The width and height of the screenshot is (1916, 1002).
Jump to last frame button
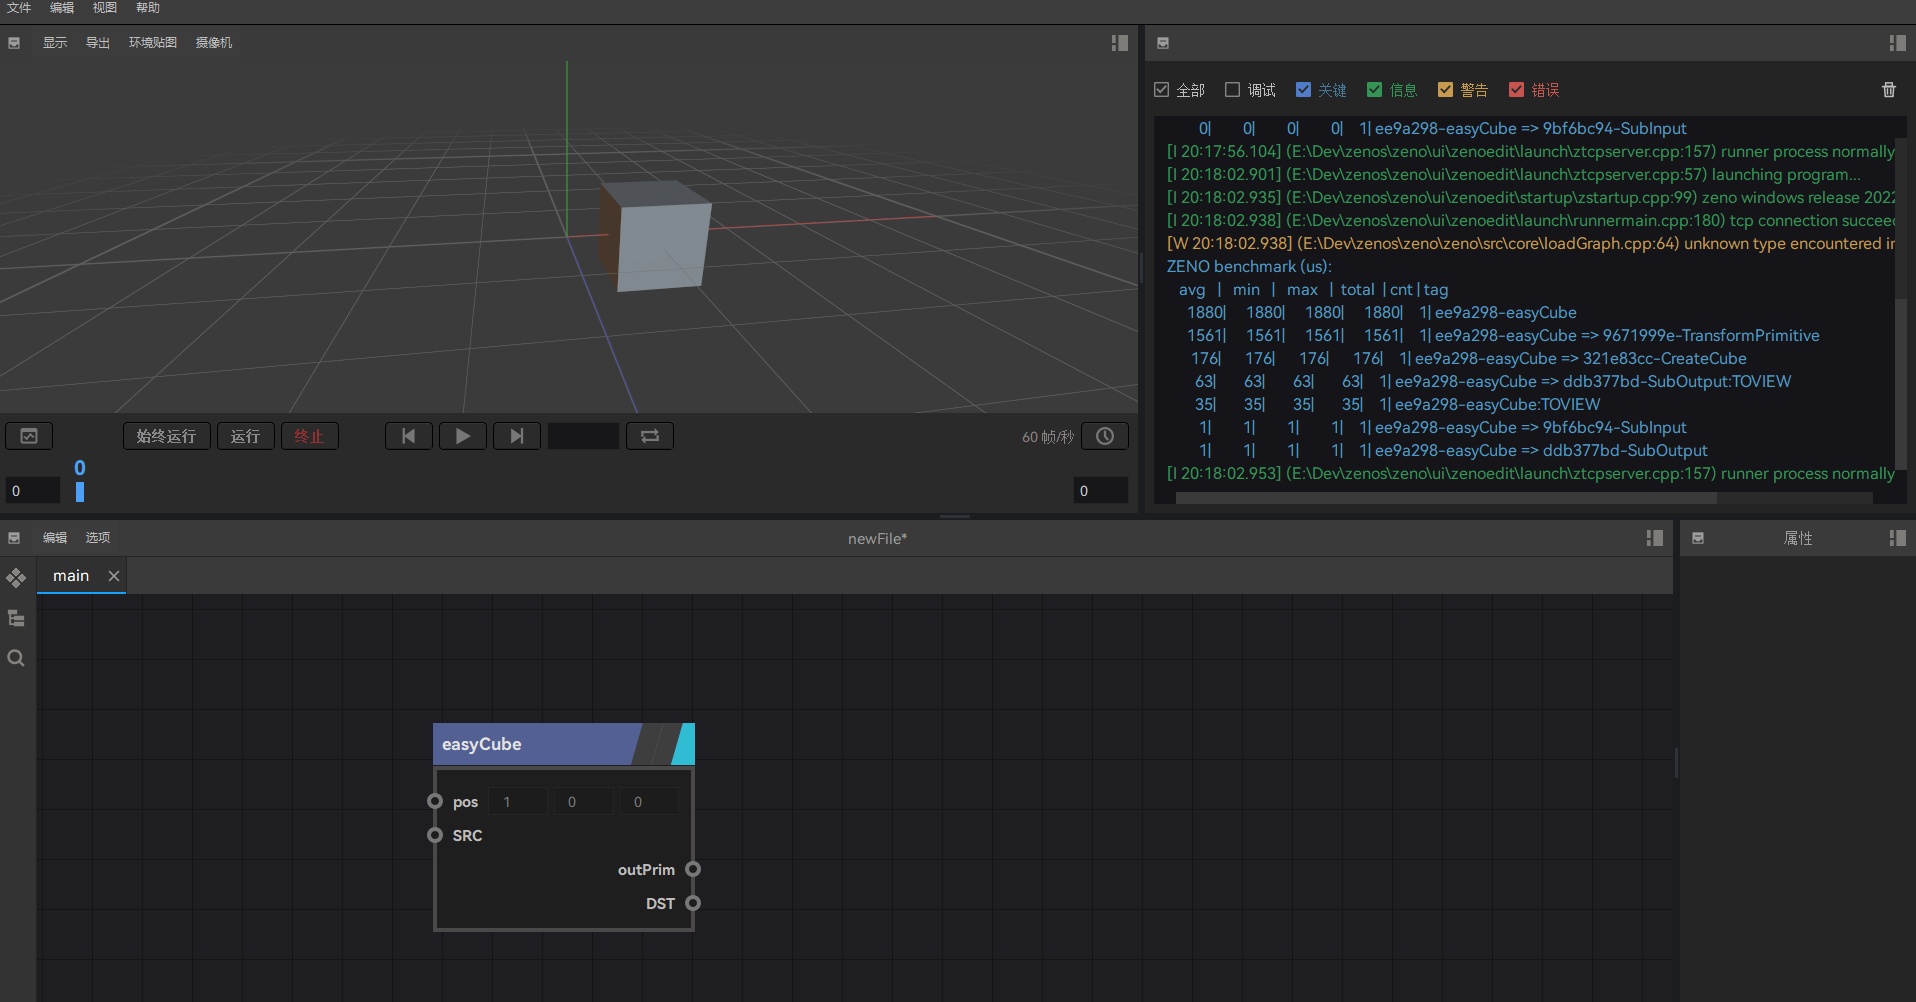[517, 436]
